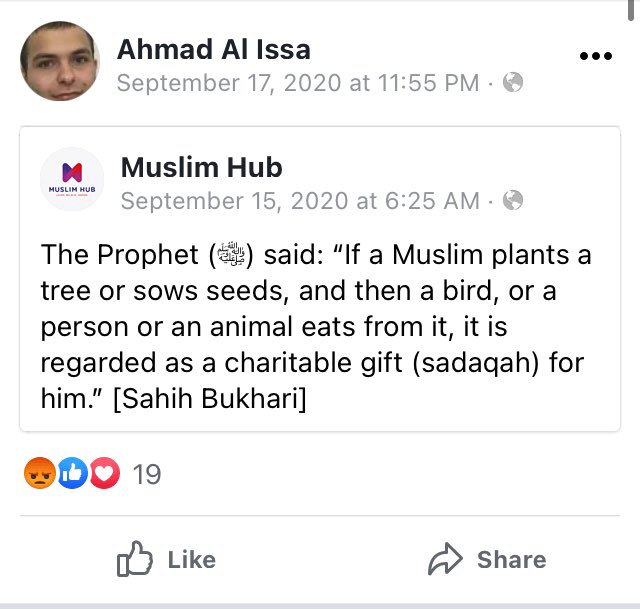The height and width of the screenshot is (609, 640).
Task: Click the September 15, 2020 shared post timestamp
Action: click(x=300, y=201)
